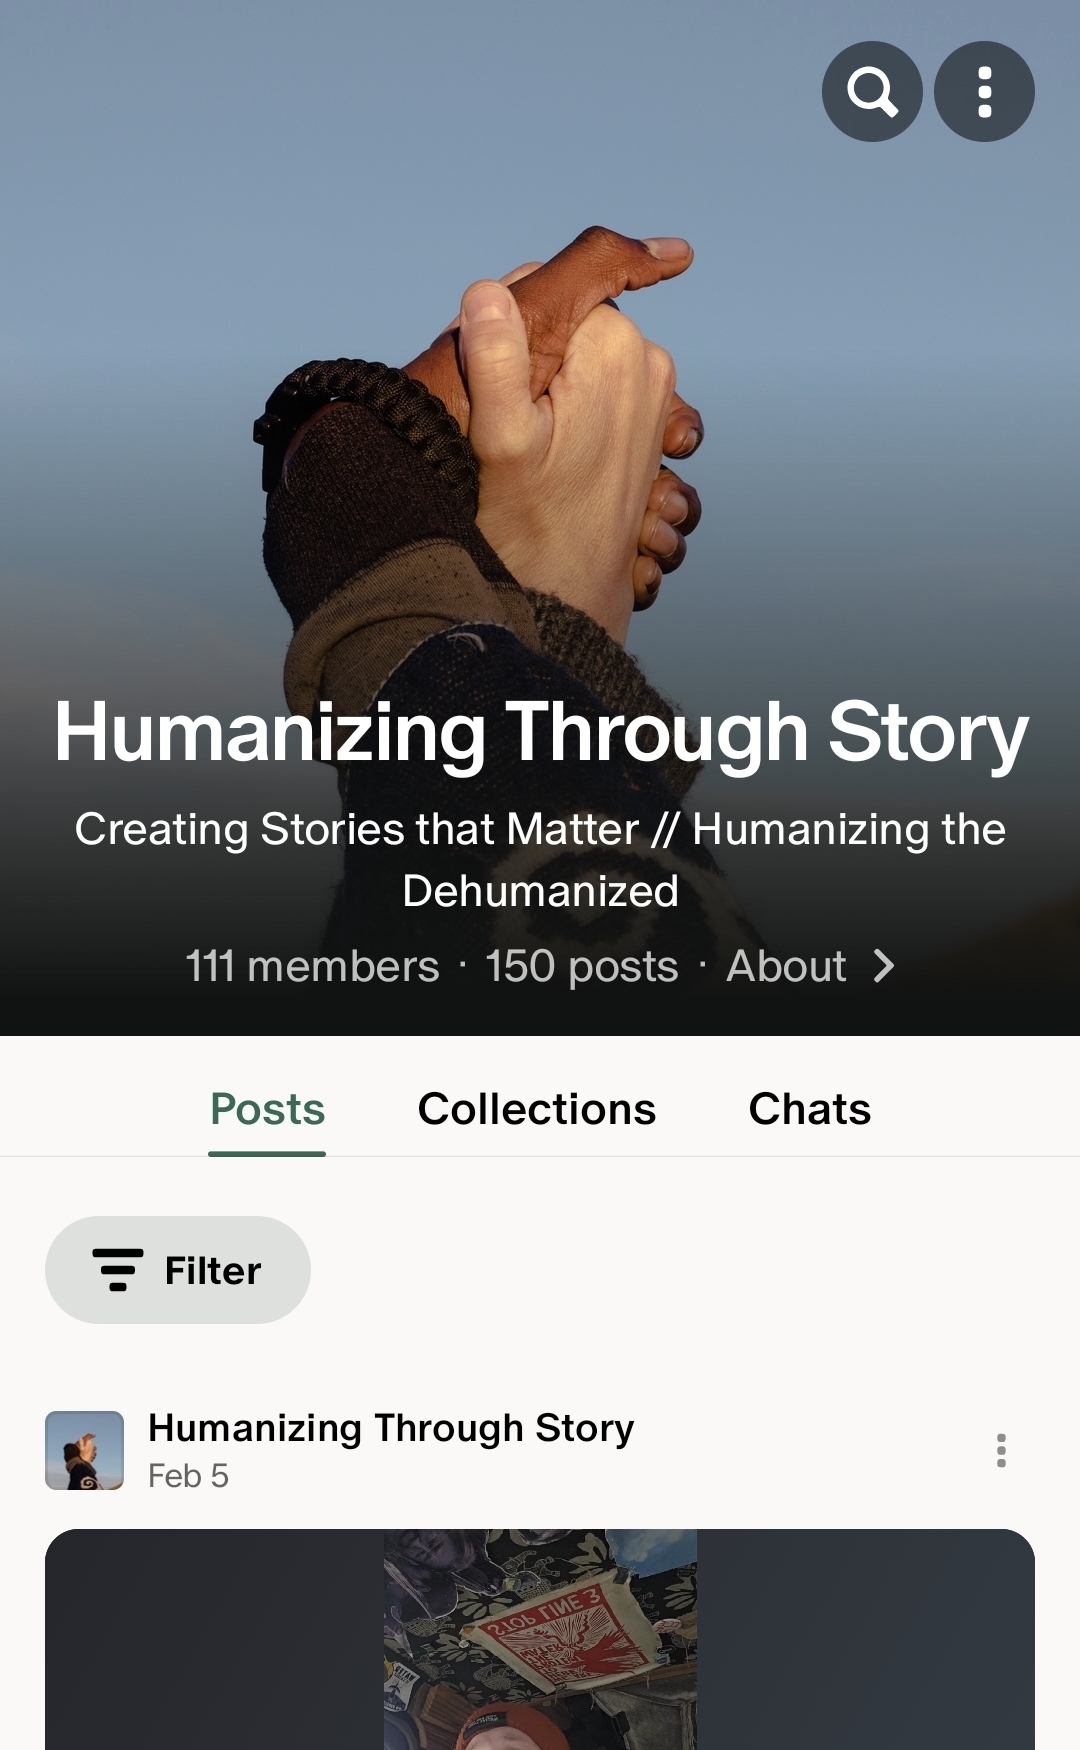The height and width of the screenshot is (1750, 1080).
Task: View the 111 members list
Action: click(313, 966)
